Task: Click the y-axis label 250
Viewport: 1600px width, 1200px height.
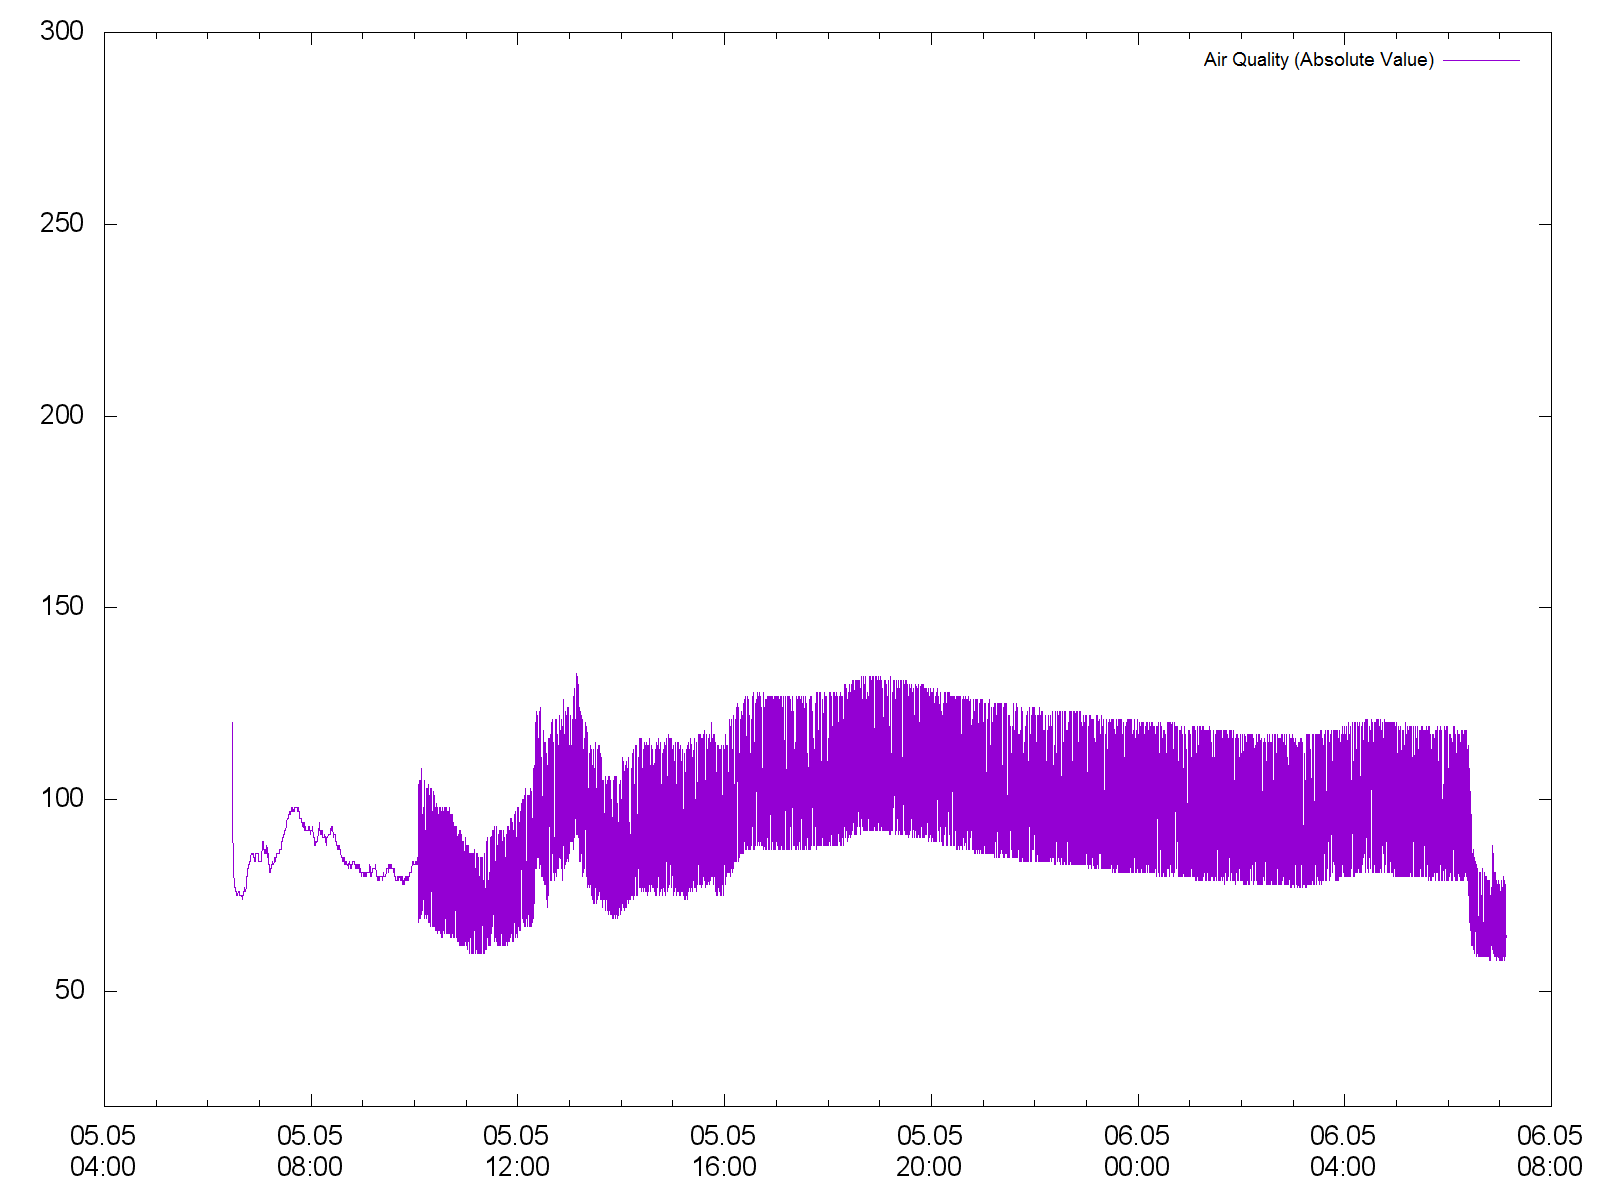Action: 62,224
